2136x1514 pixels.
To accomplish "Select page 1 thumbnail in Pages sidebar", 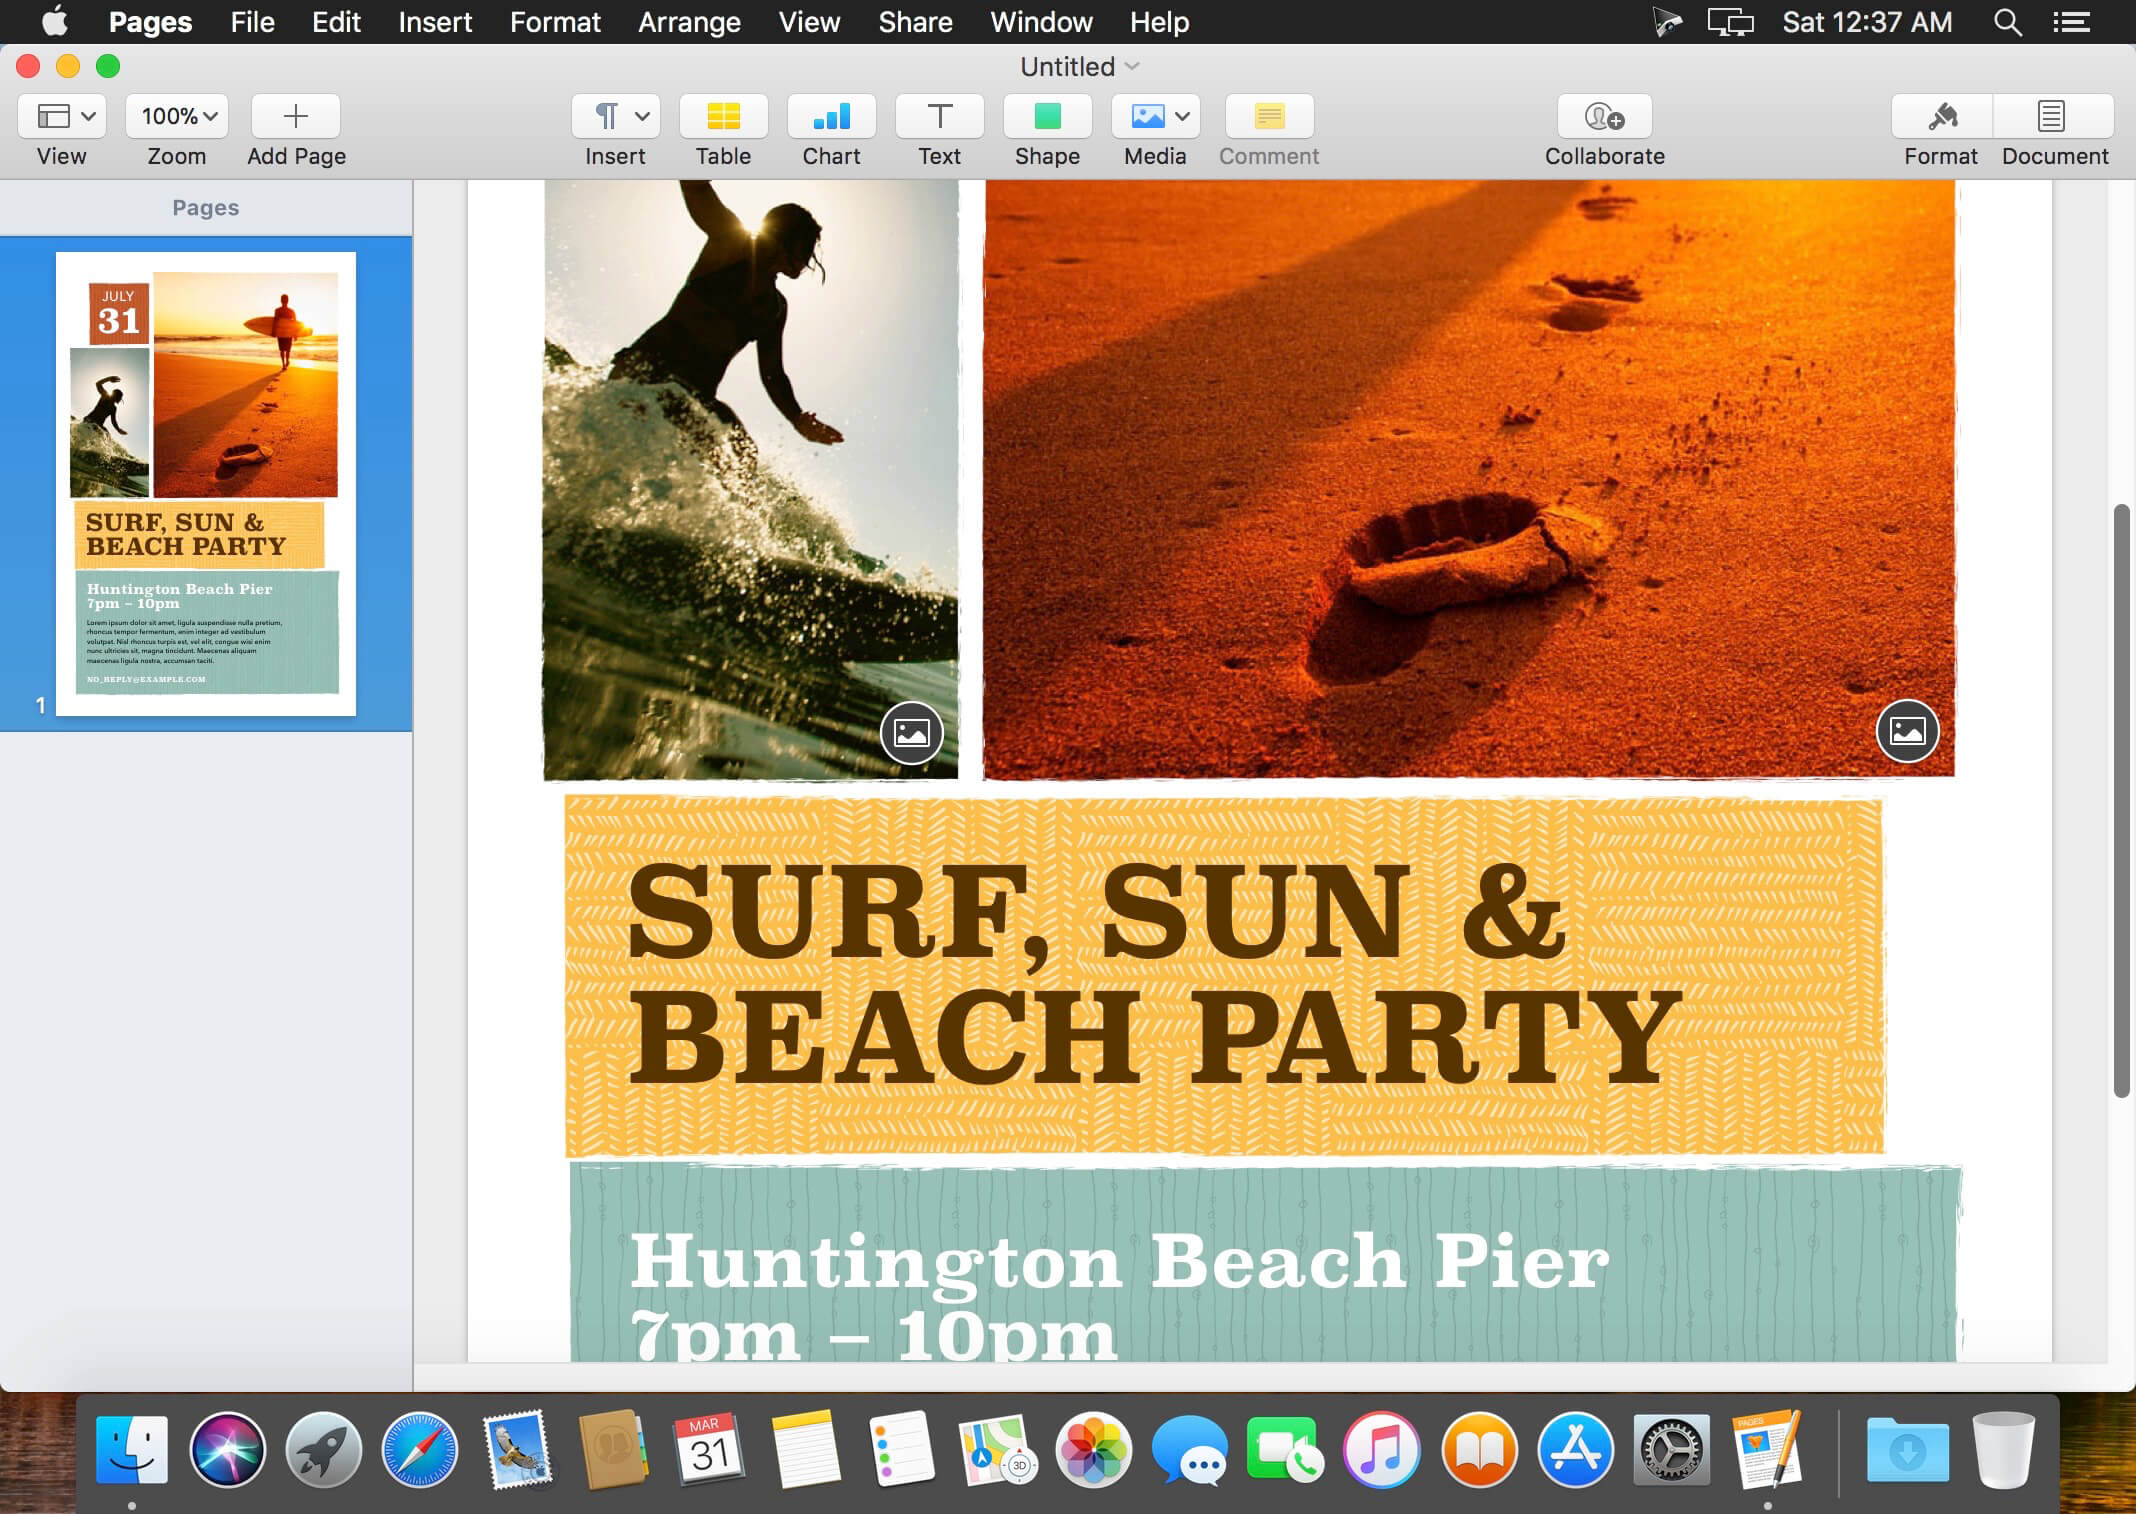I will tap(206, 484).
